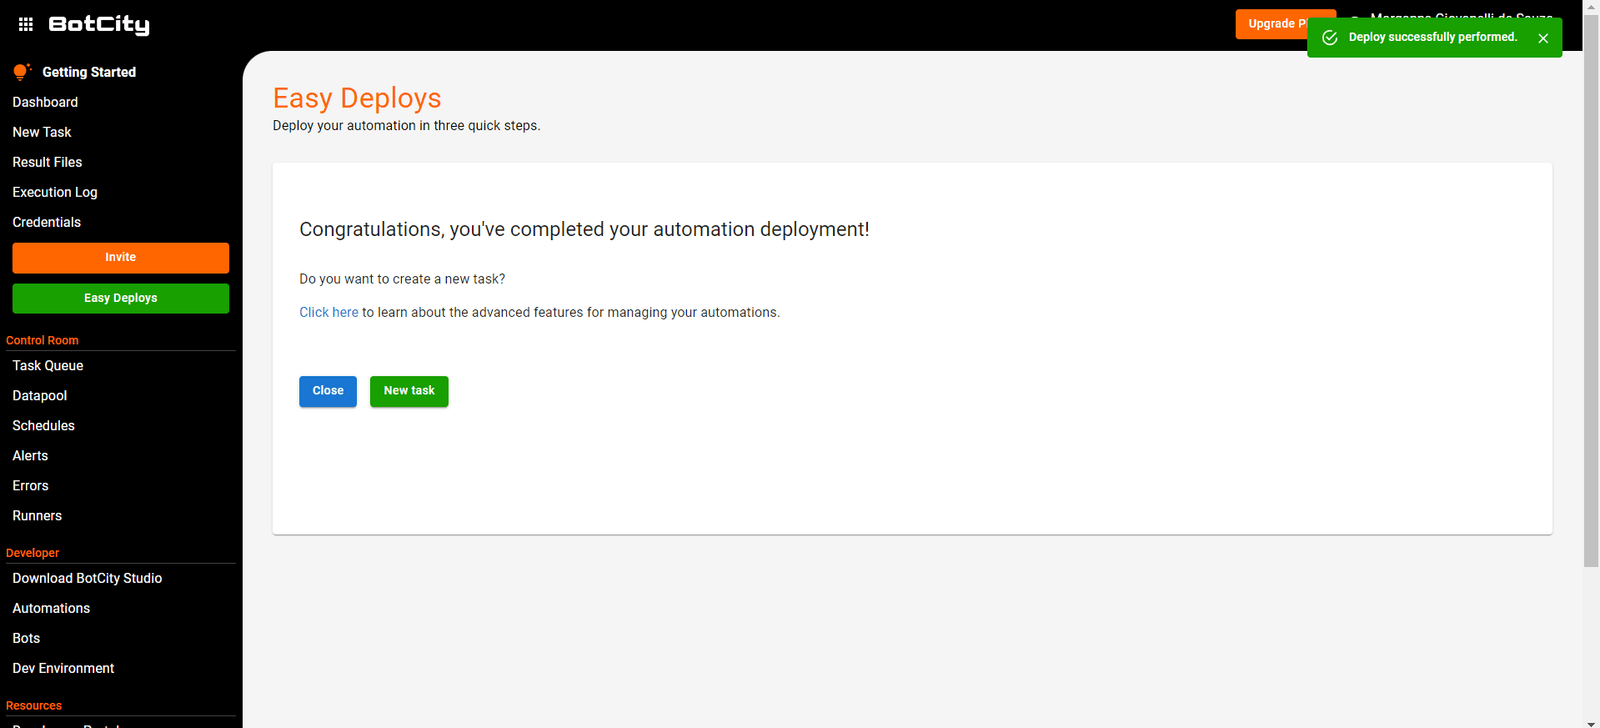Click the 'Deploy successfully performed.' text
Image resolution: width=1600 pixels, height=728 pixels.
tap(1433, 37)
